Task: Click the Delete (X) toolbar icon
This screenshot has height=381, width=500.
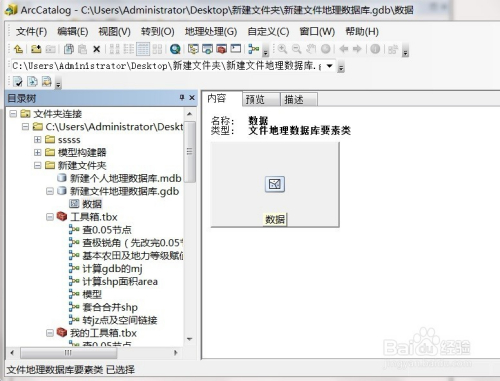Action: [97, 49]
